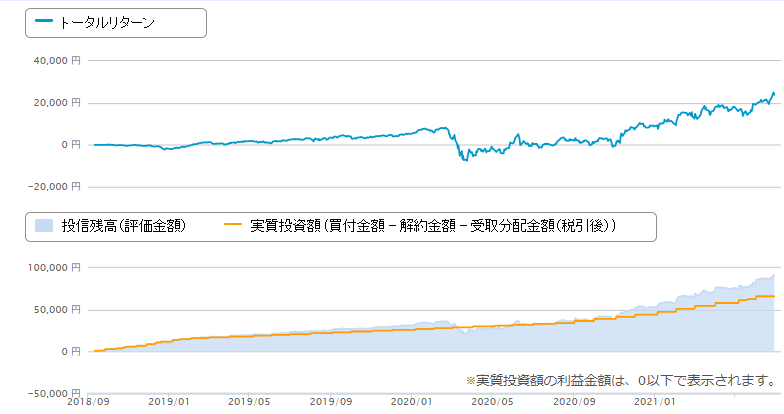Click the orange line icon for 実質投資額
784x414 pixels.
point(233,226)
